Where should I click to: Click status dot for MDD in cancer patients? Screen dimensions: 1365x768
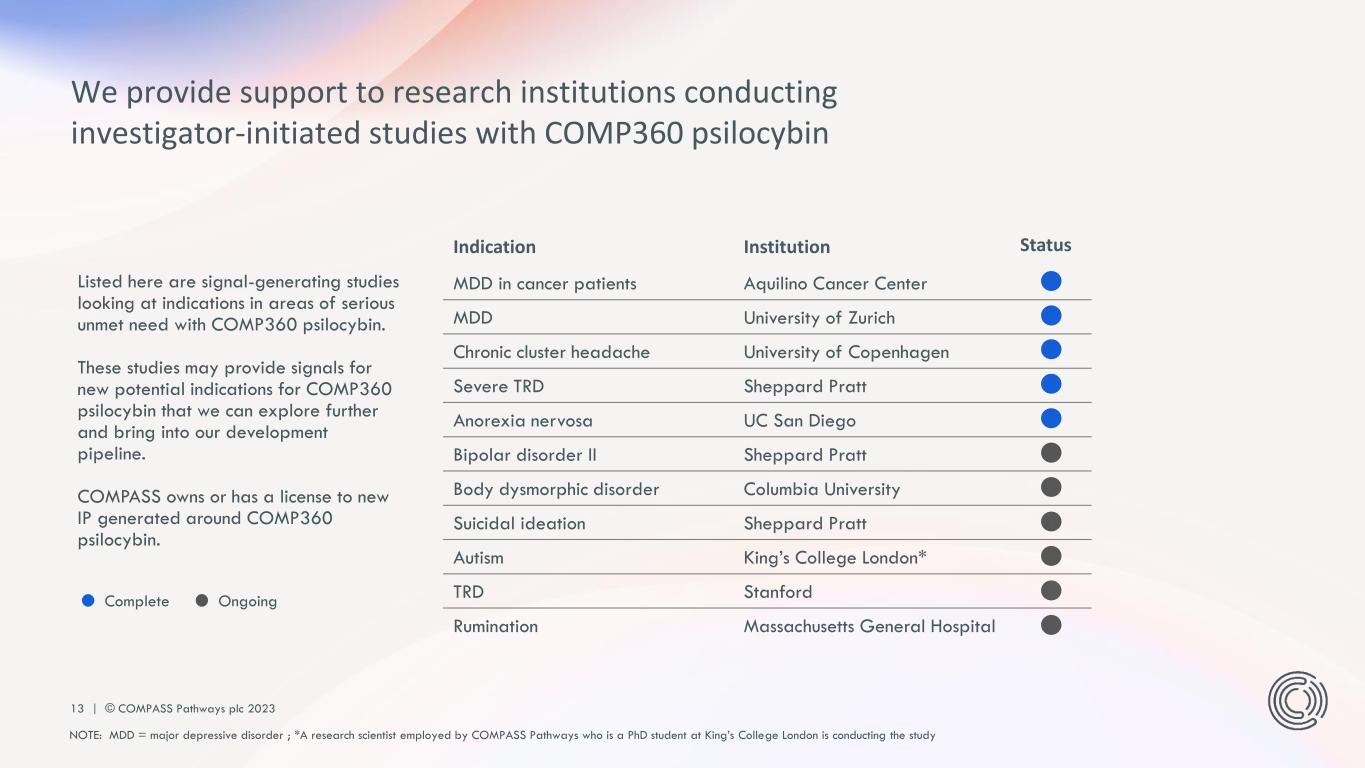pos(1051,282)
